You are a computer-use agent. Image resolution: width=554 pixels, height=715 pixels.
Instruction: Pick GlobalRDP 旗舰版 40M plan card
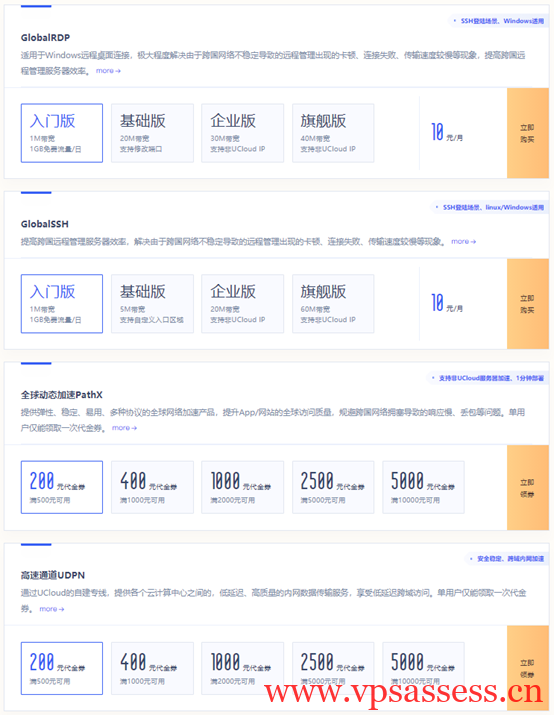tap(333, 133)
